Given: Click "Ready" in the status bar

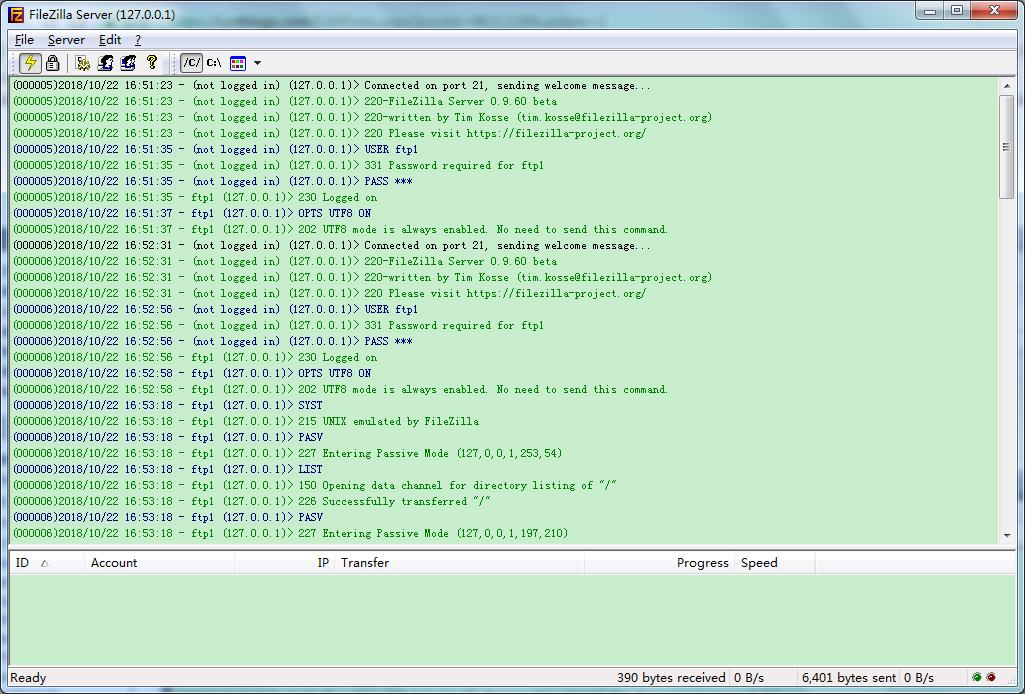Looking at the screenshot, I should [x=28, y=678].
